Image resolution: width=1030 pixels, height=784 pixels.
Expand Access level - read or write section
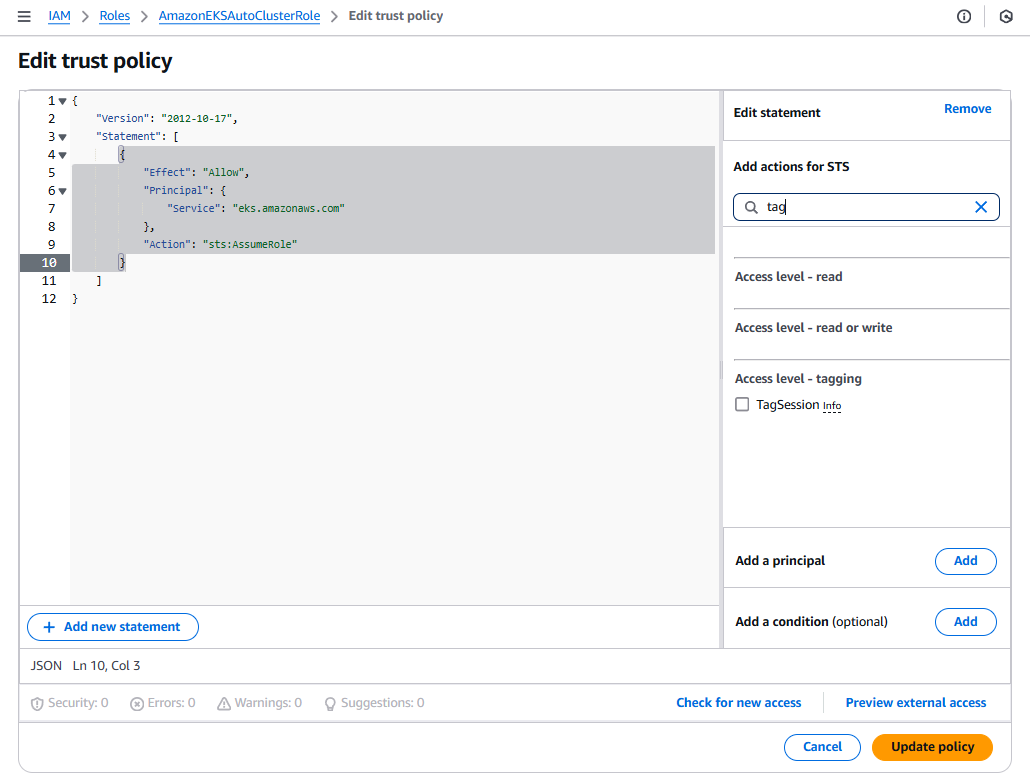pos(813,328)
